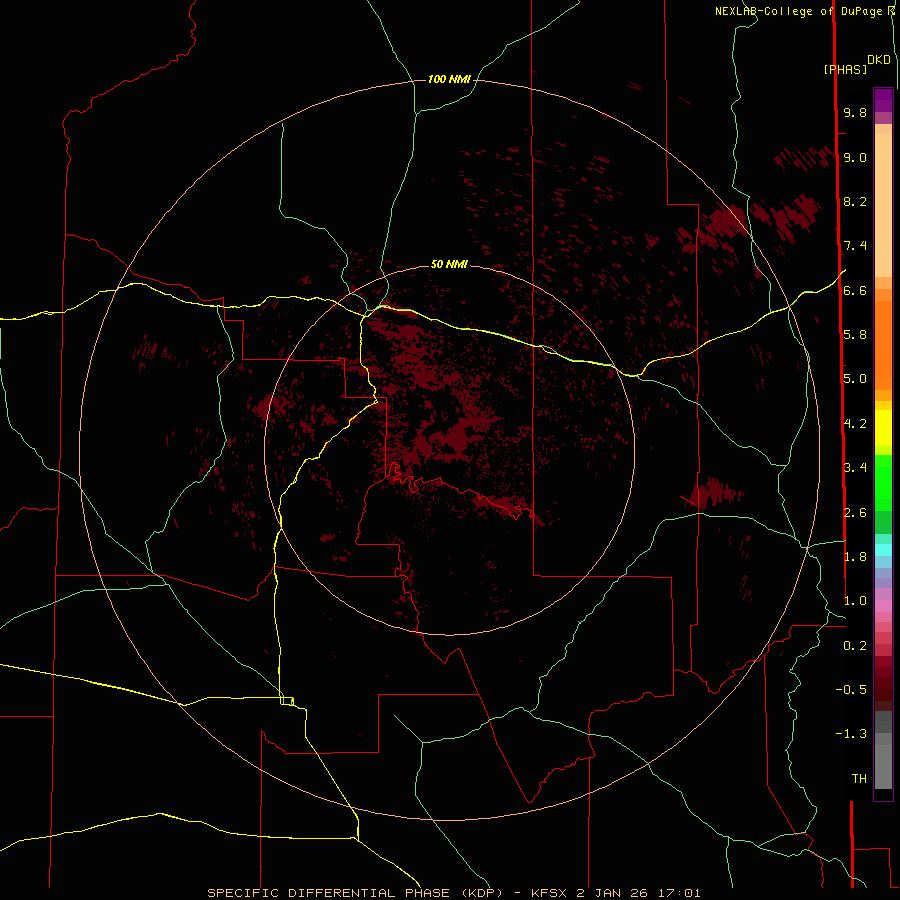Select the 50 NMI range ring label
Viewport: 900px width, 900px height.
point(449,264)
